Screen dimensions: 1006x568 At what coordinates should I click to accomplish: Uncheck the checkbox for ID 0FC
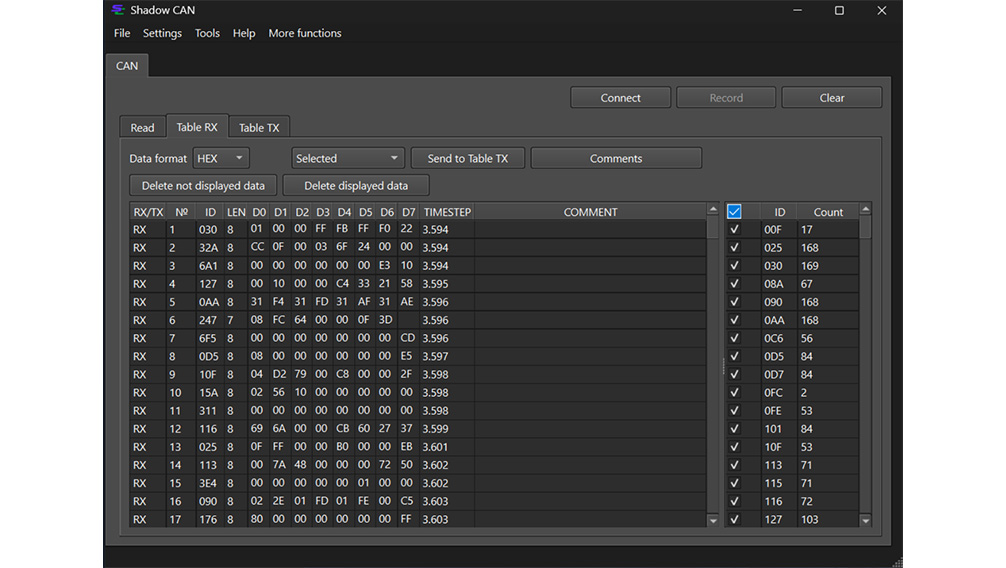coord(735,392)
